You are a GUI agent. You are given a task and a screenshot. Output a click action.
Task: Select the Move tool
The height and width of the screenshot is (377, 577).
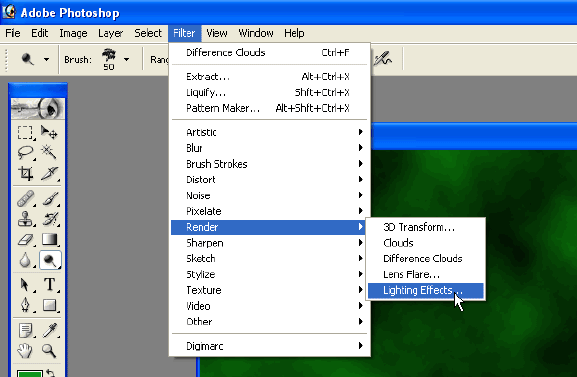pos(49,133)
